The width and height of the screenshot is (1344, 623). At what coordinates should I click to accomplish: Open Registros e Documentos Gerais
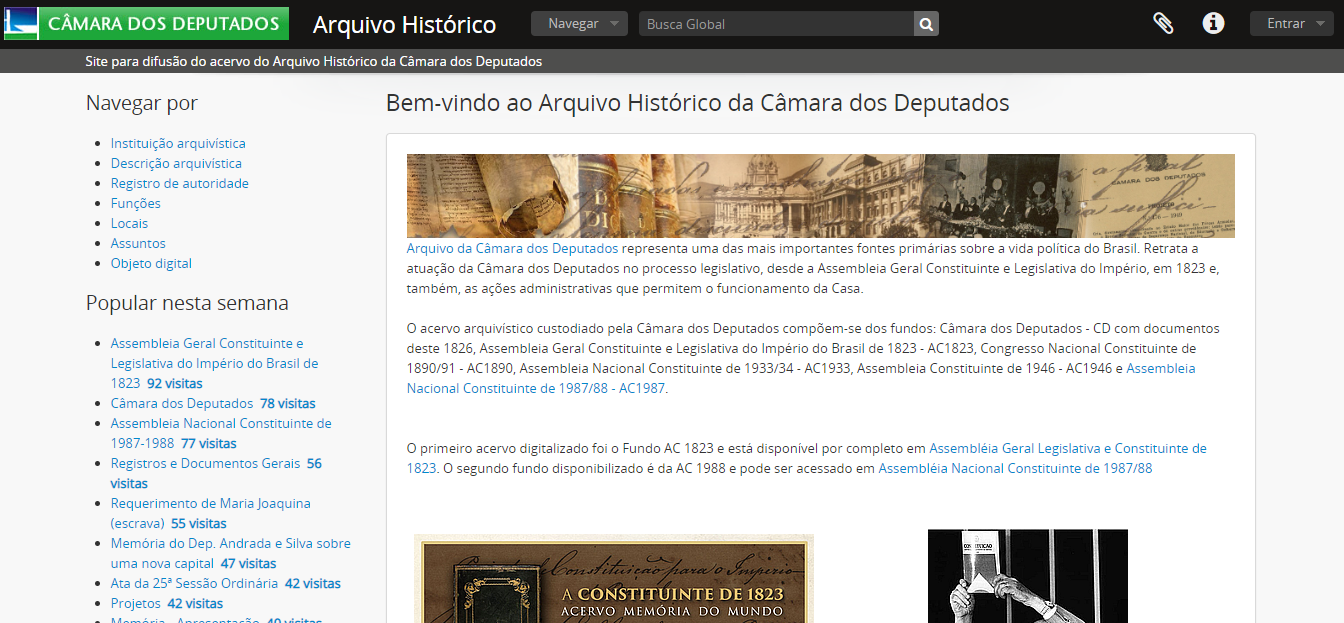(x=206, y=463)
